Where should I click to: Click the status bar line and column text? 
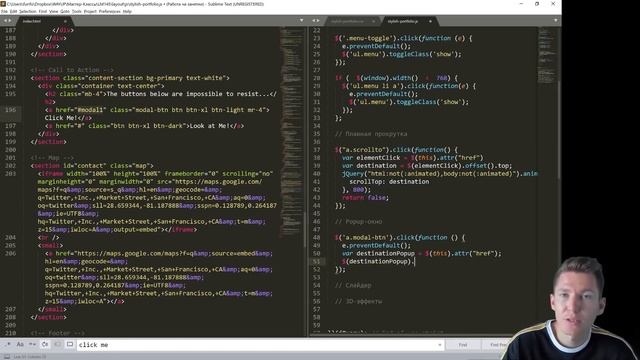[30, 357]
